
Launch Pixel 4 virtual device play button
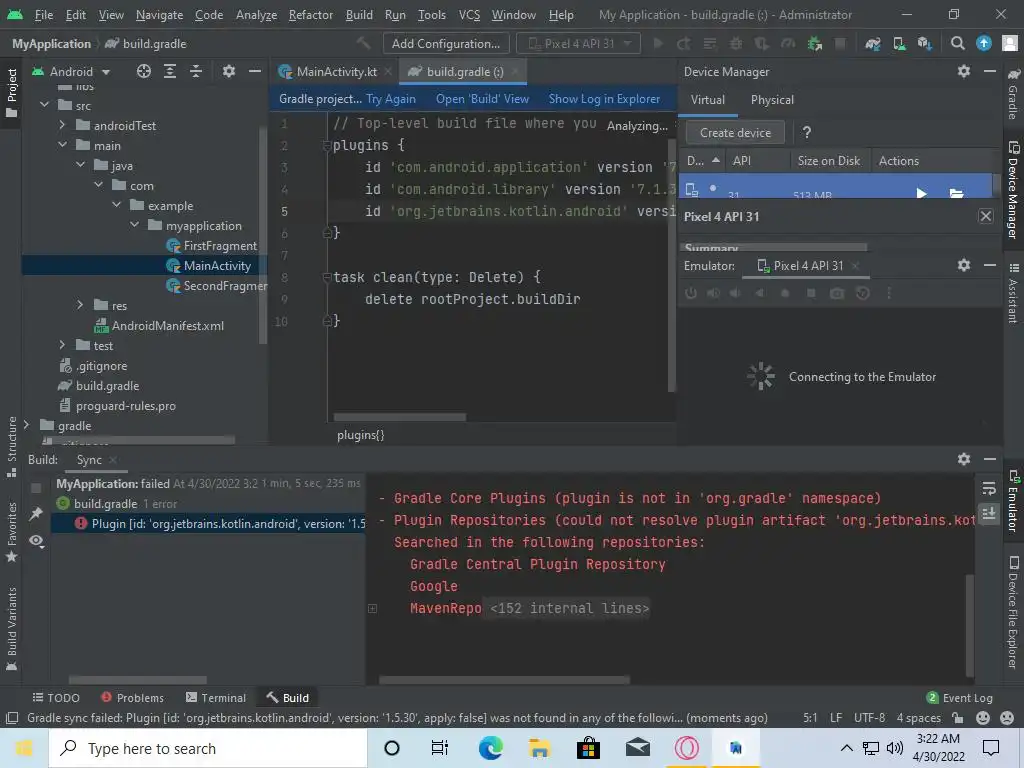pos(921,193)
